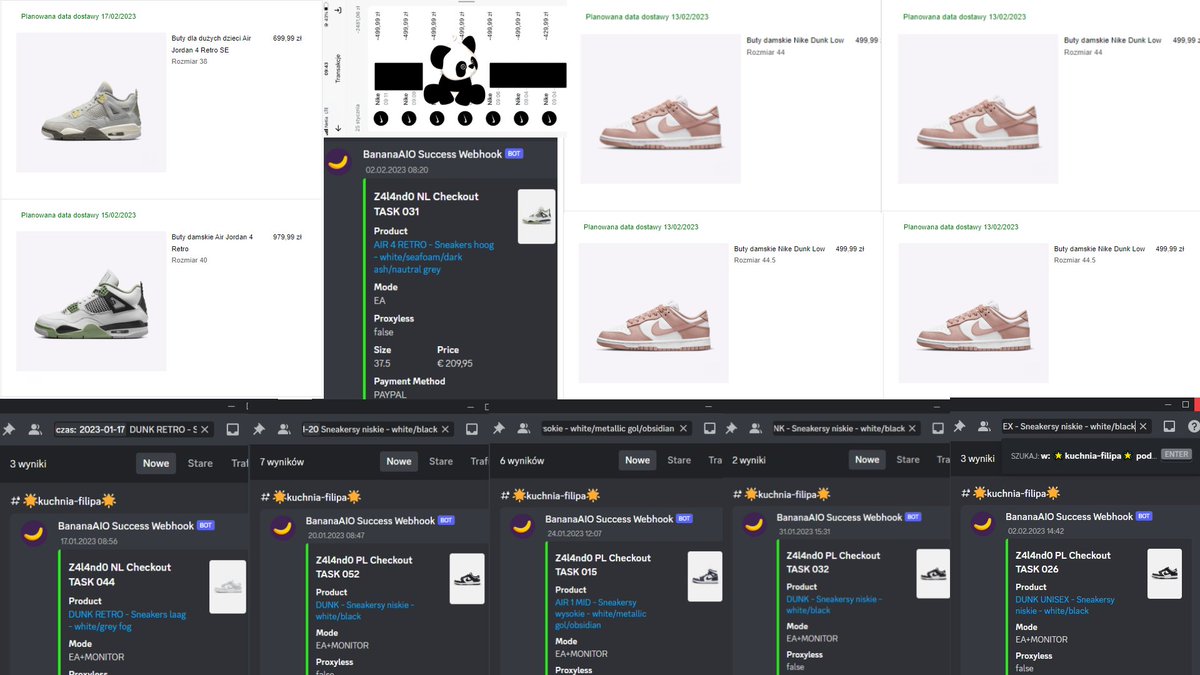Show member list in the DUNK RETRO search panel

tap(35, 428)
